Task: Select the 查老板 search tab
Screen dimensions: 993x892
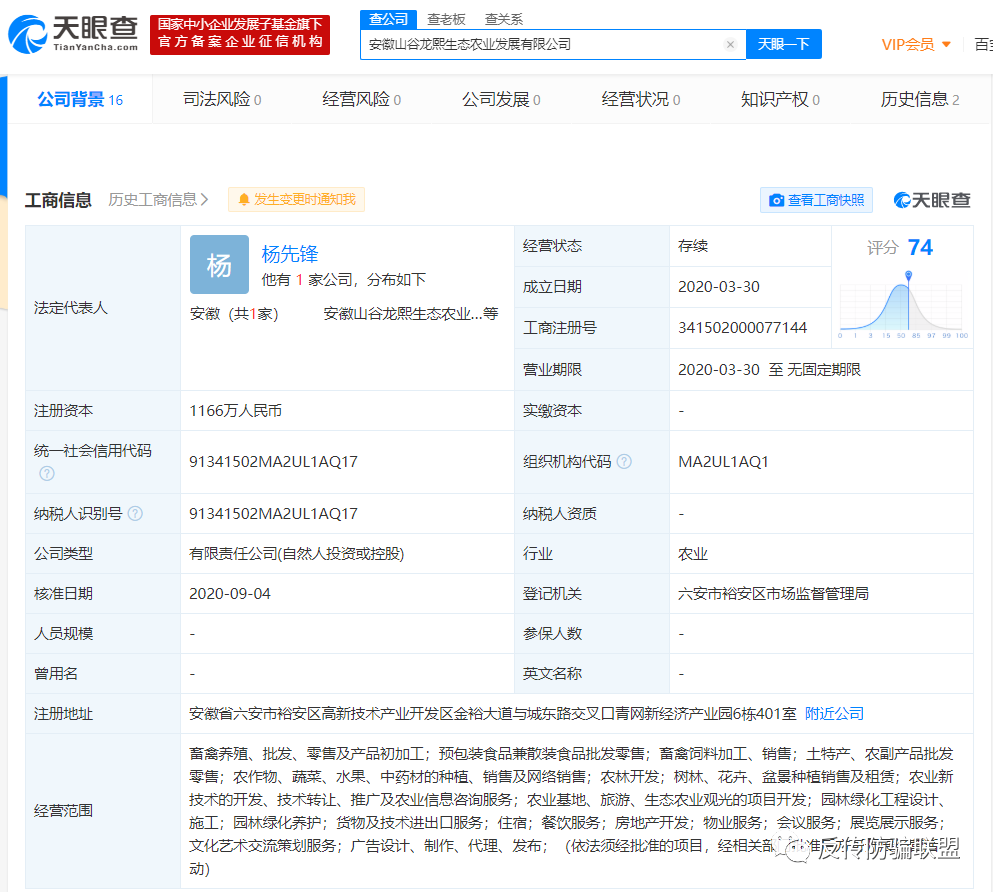Action: tap(446, 20)
